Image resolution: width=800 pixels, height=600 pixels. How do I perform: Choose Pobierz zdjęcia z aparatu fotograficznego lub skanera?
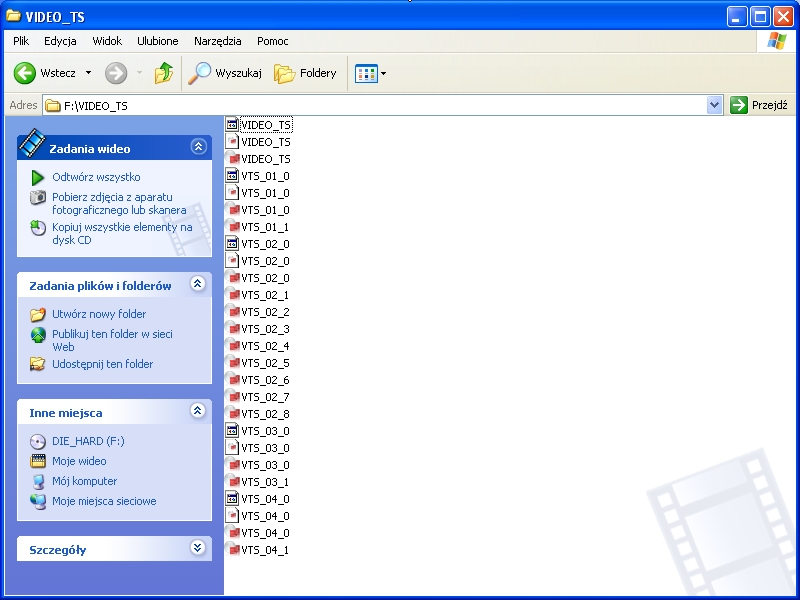[119, 204]
